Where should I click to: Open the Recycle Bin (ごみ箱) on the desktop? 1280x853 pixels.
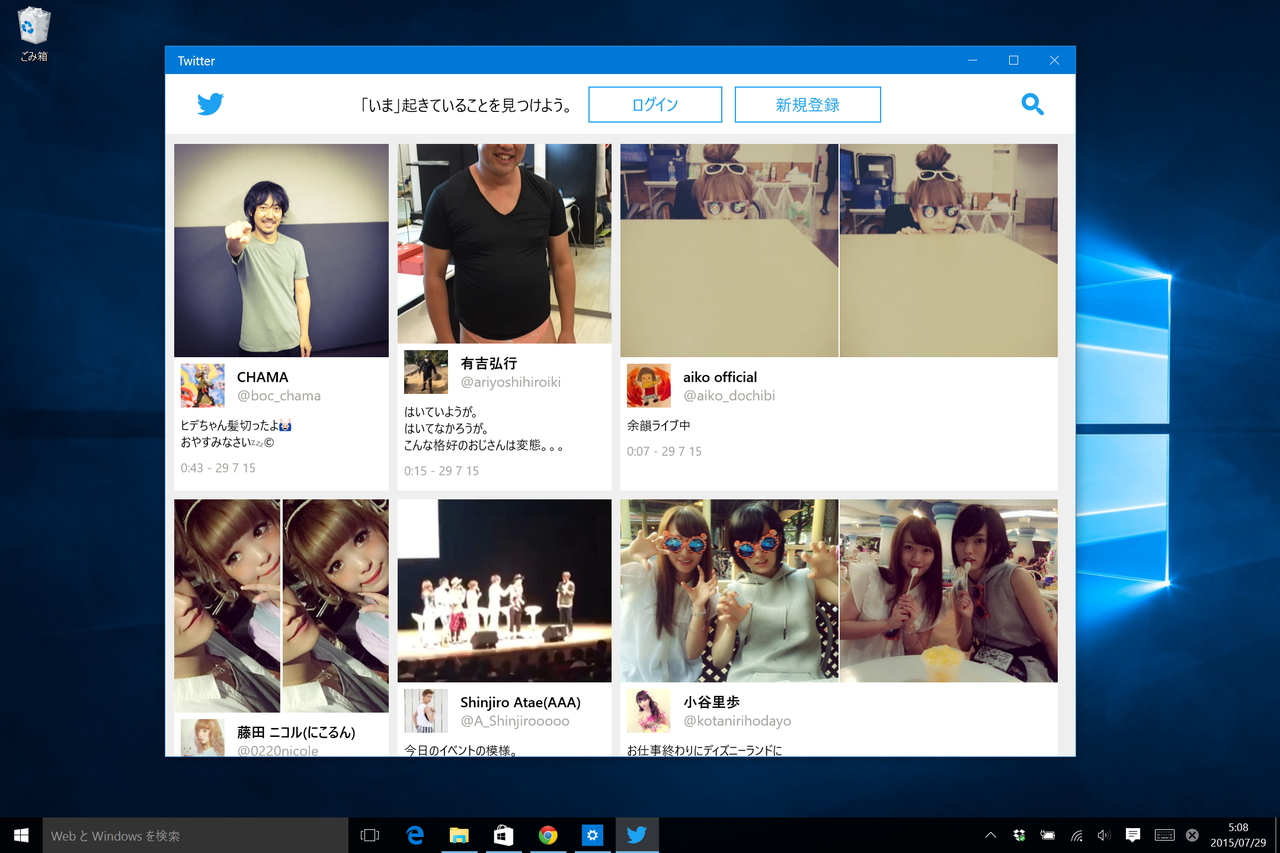[x=33, y=28]
